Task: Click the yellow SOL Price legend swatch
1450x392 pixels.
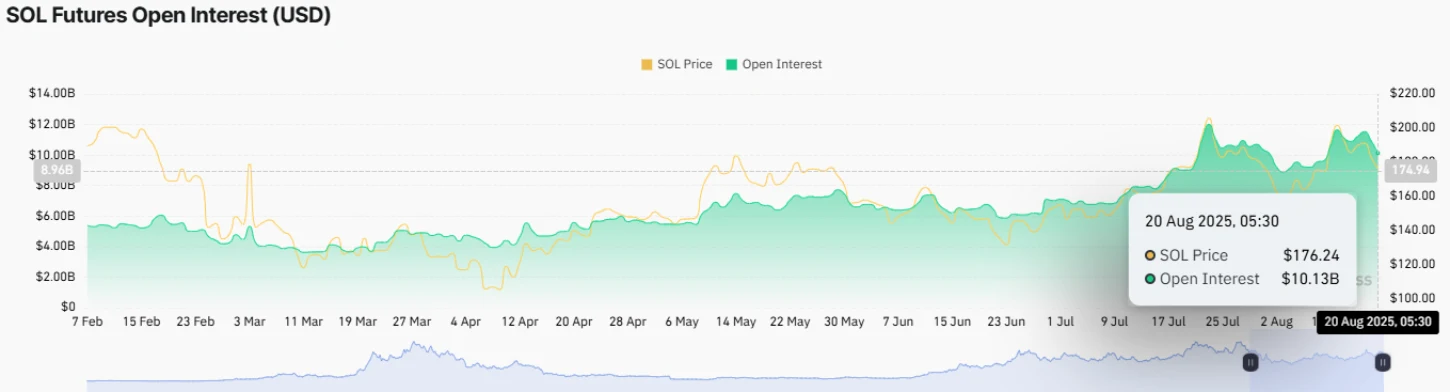Action: coord(646,64)
